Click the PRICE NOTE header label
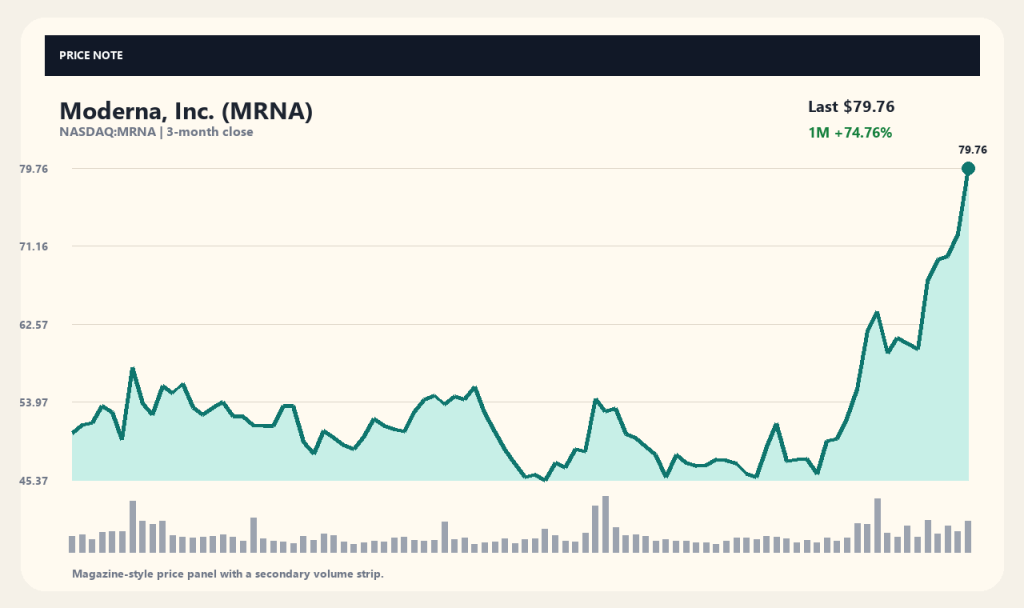Screen dimensions: 1024x608 click(91, 56)
